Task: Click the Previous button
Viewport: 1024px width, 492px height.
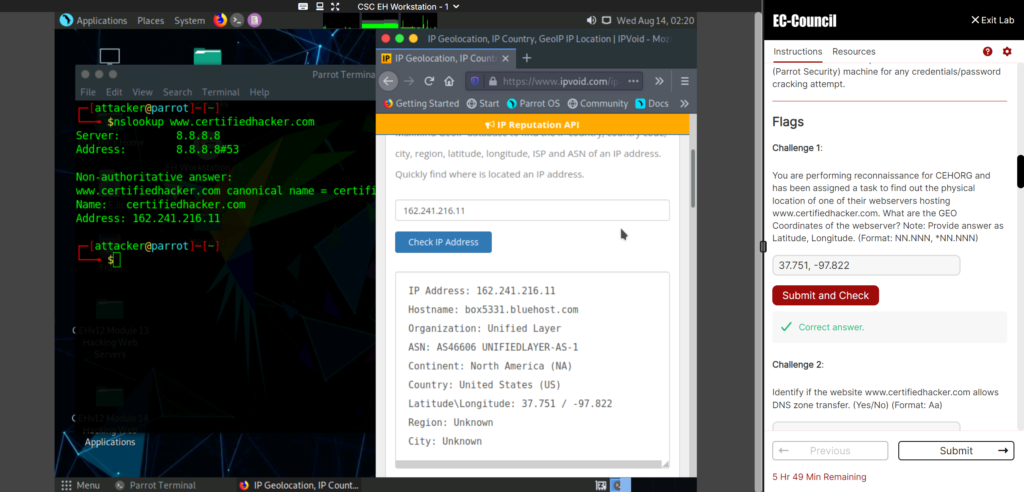Action: pyautogui.click(x=830, y=451)
